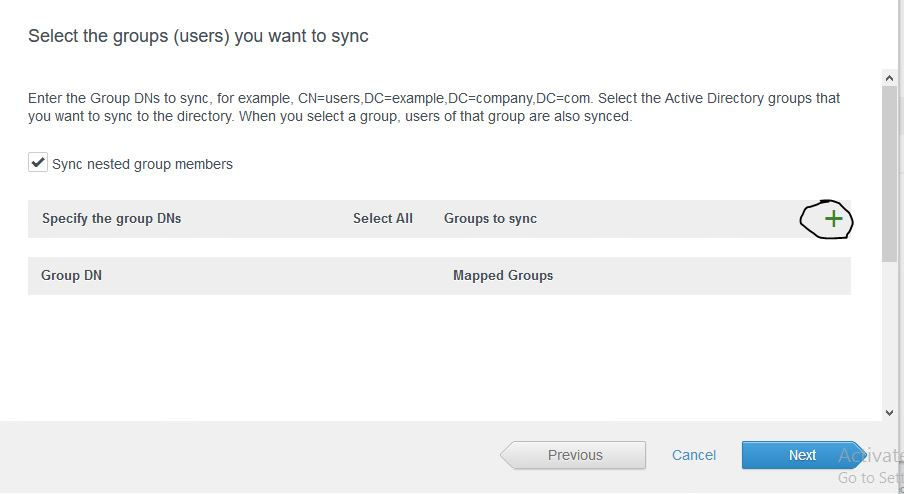Click the green plus icon to add group DN
Screen dimensions: 904x494
click(833, 219)
